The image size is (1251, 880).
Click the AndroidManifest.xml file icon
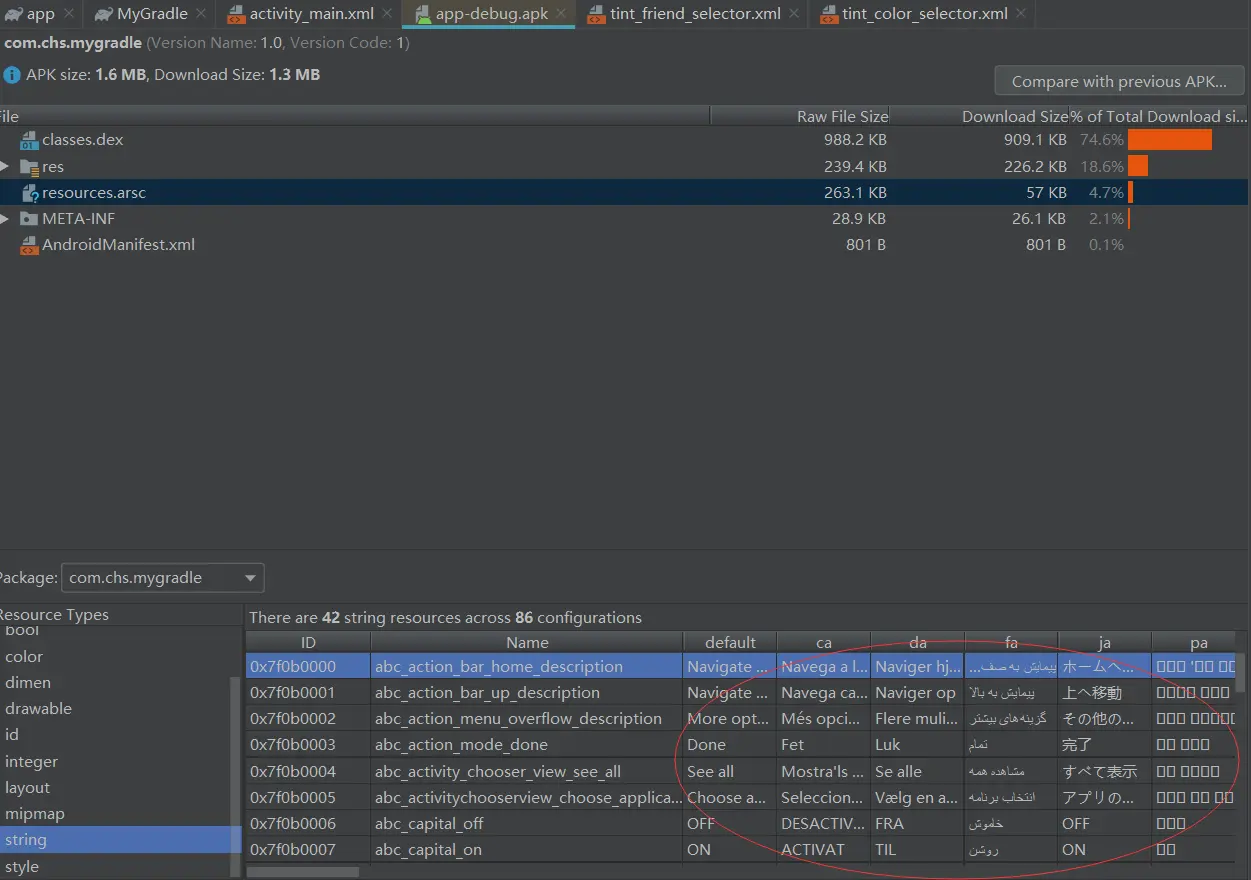[29, 245]
